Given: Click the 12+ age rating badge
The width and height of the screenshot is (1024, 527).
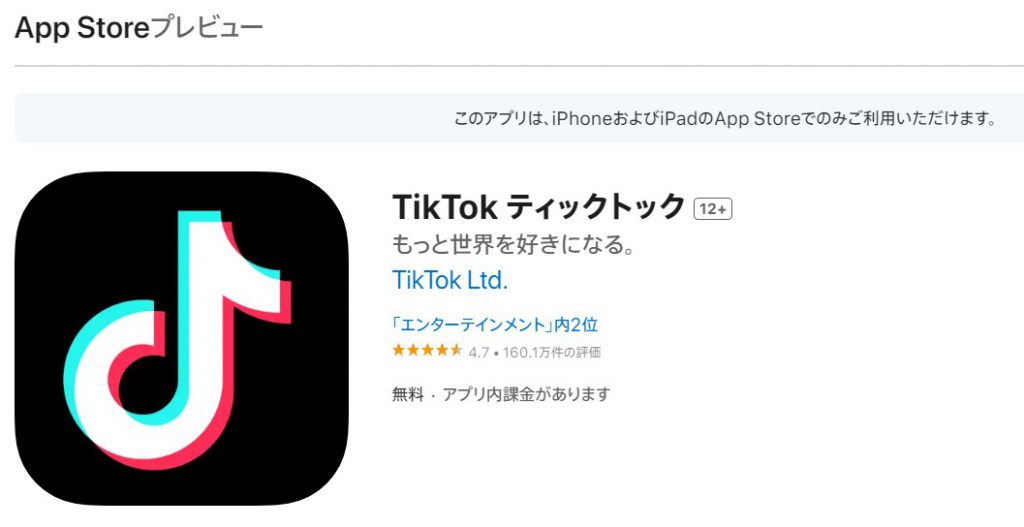Looking at the screenshot, I should pyautogui.click(x=712, y=209).
